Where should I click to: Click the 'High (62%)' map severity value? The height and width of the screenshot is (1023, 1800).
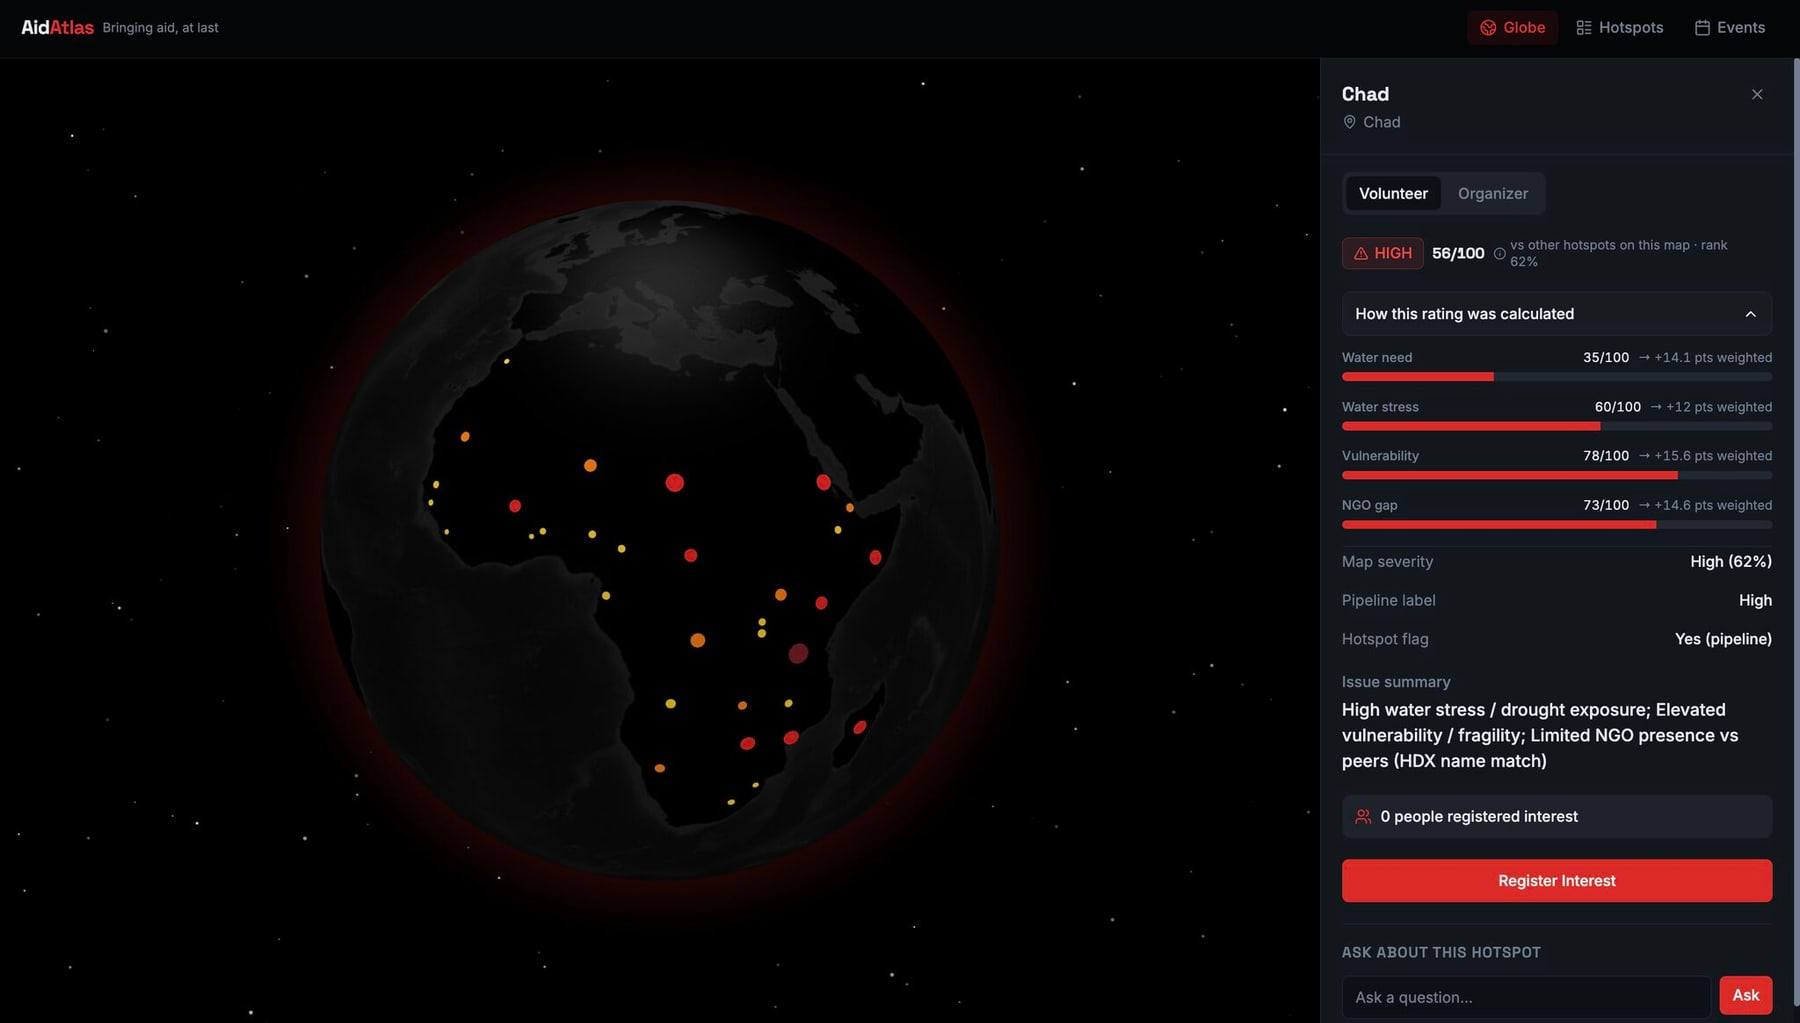(1730, 562)
